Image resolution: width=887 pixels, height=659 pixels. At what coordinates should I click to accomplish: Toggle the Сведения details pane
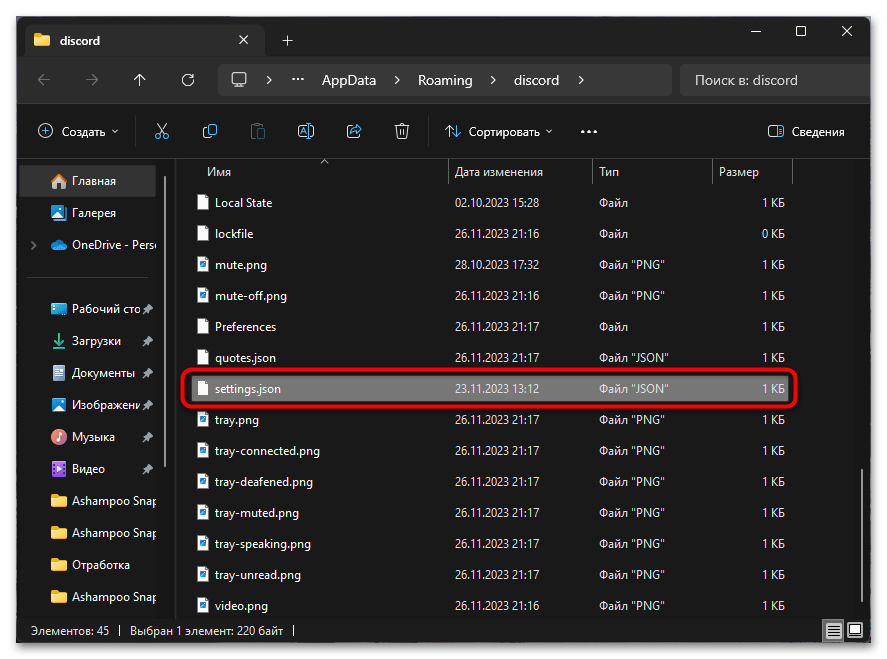806,131
